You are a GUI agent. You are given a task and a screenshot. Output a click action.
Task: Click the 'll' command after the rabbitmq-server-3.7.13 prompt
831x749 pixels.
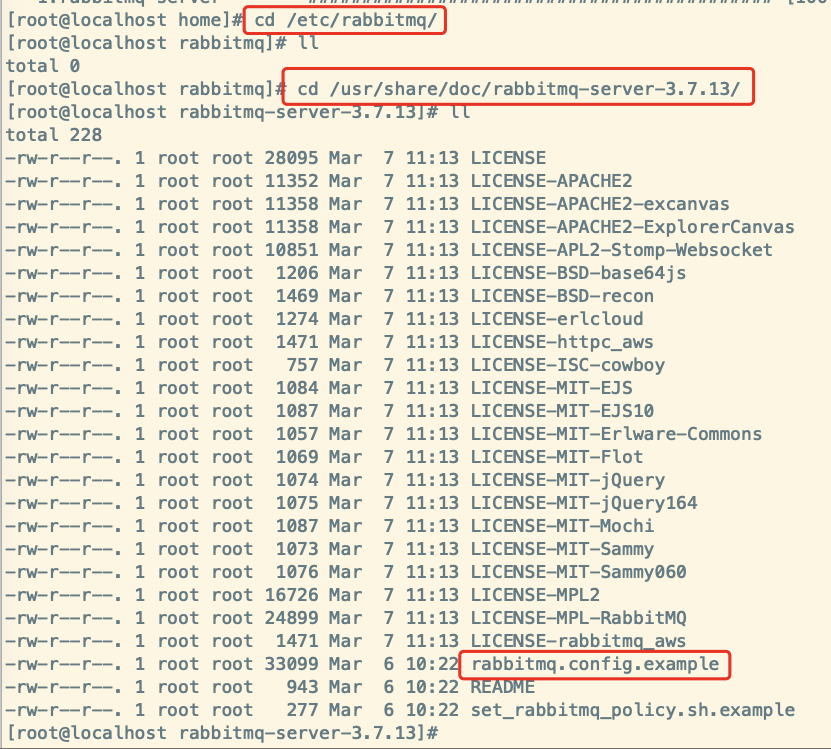[460, 112]
